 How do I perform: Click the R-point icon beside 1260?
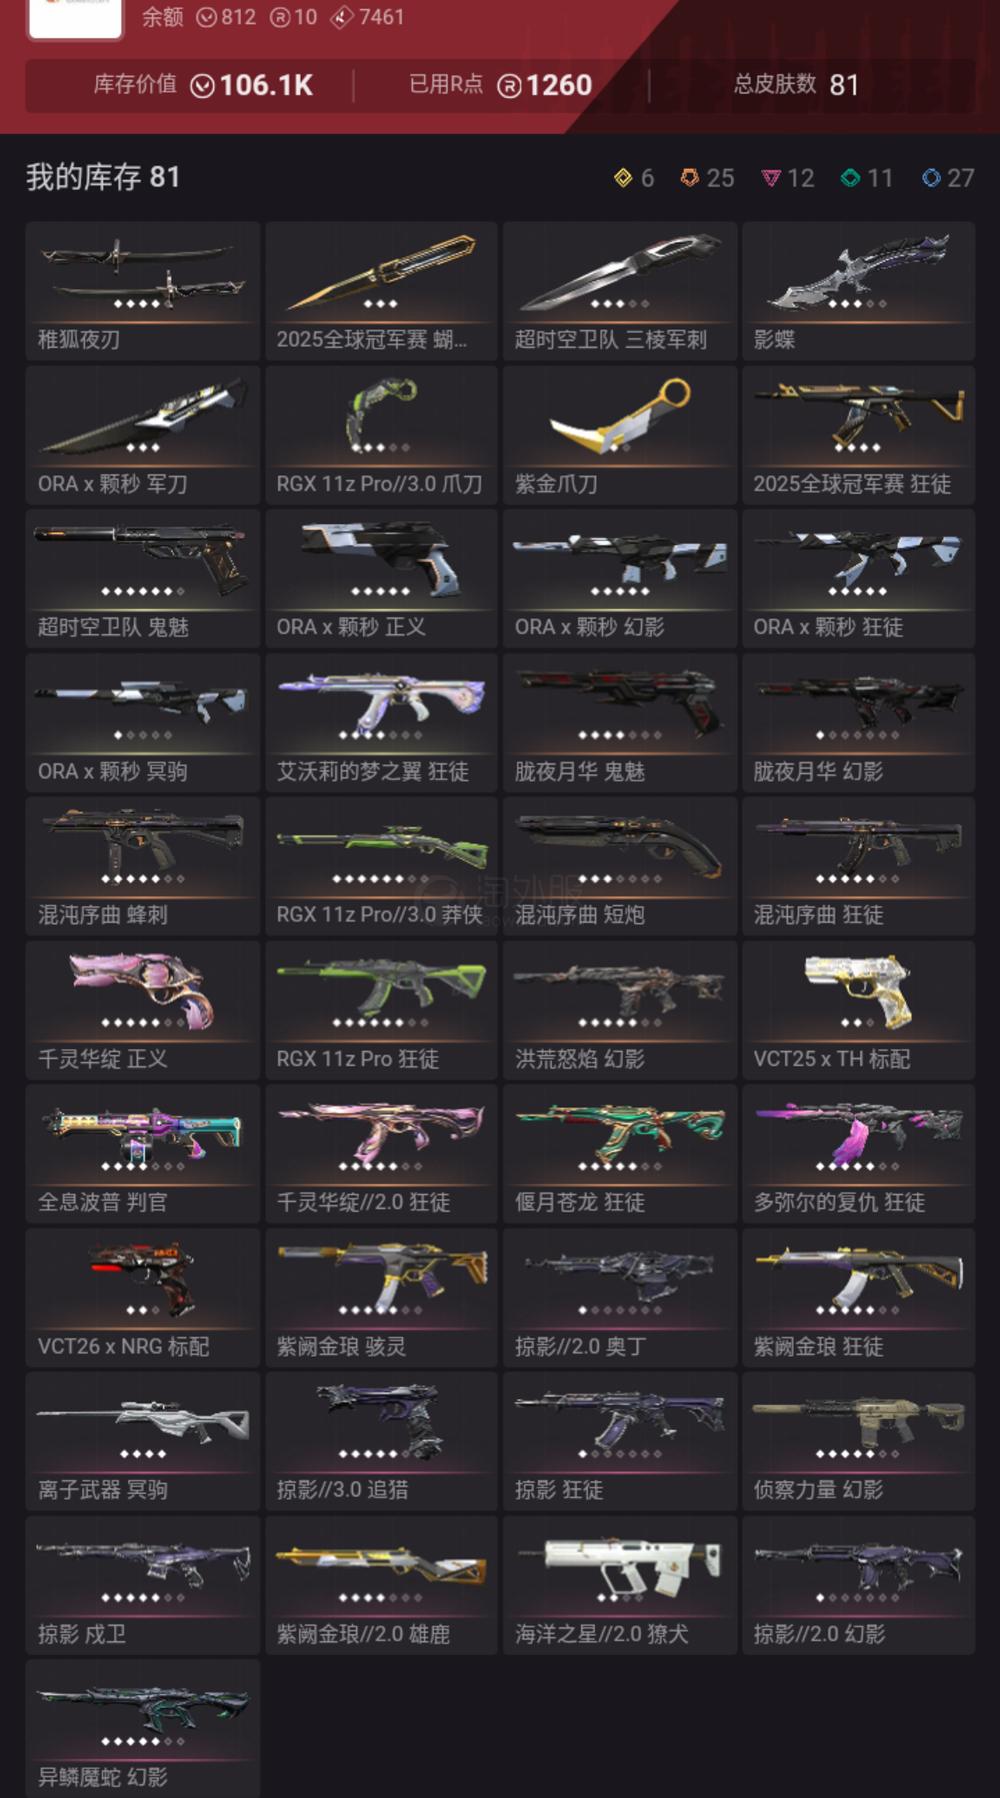coord(509,87)
